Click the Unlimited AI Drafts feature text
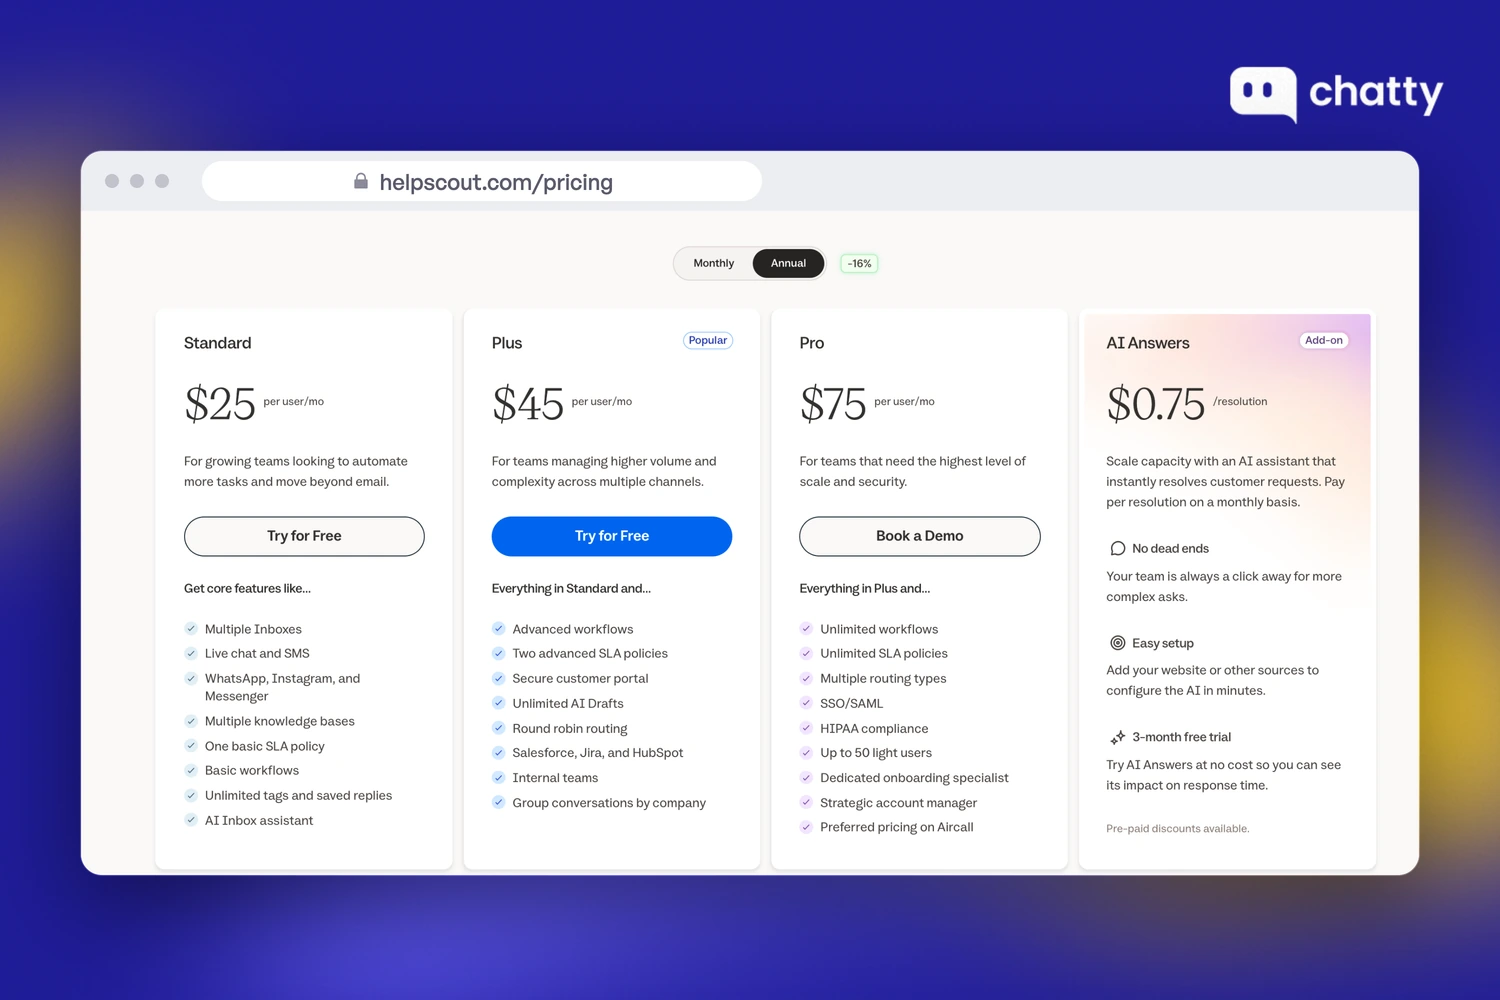 (568, 703)
